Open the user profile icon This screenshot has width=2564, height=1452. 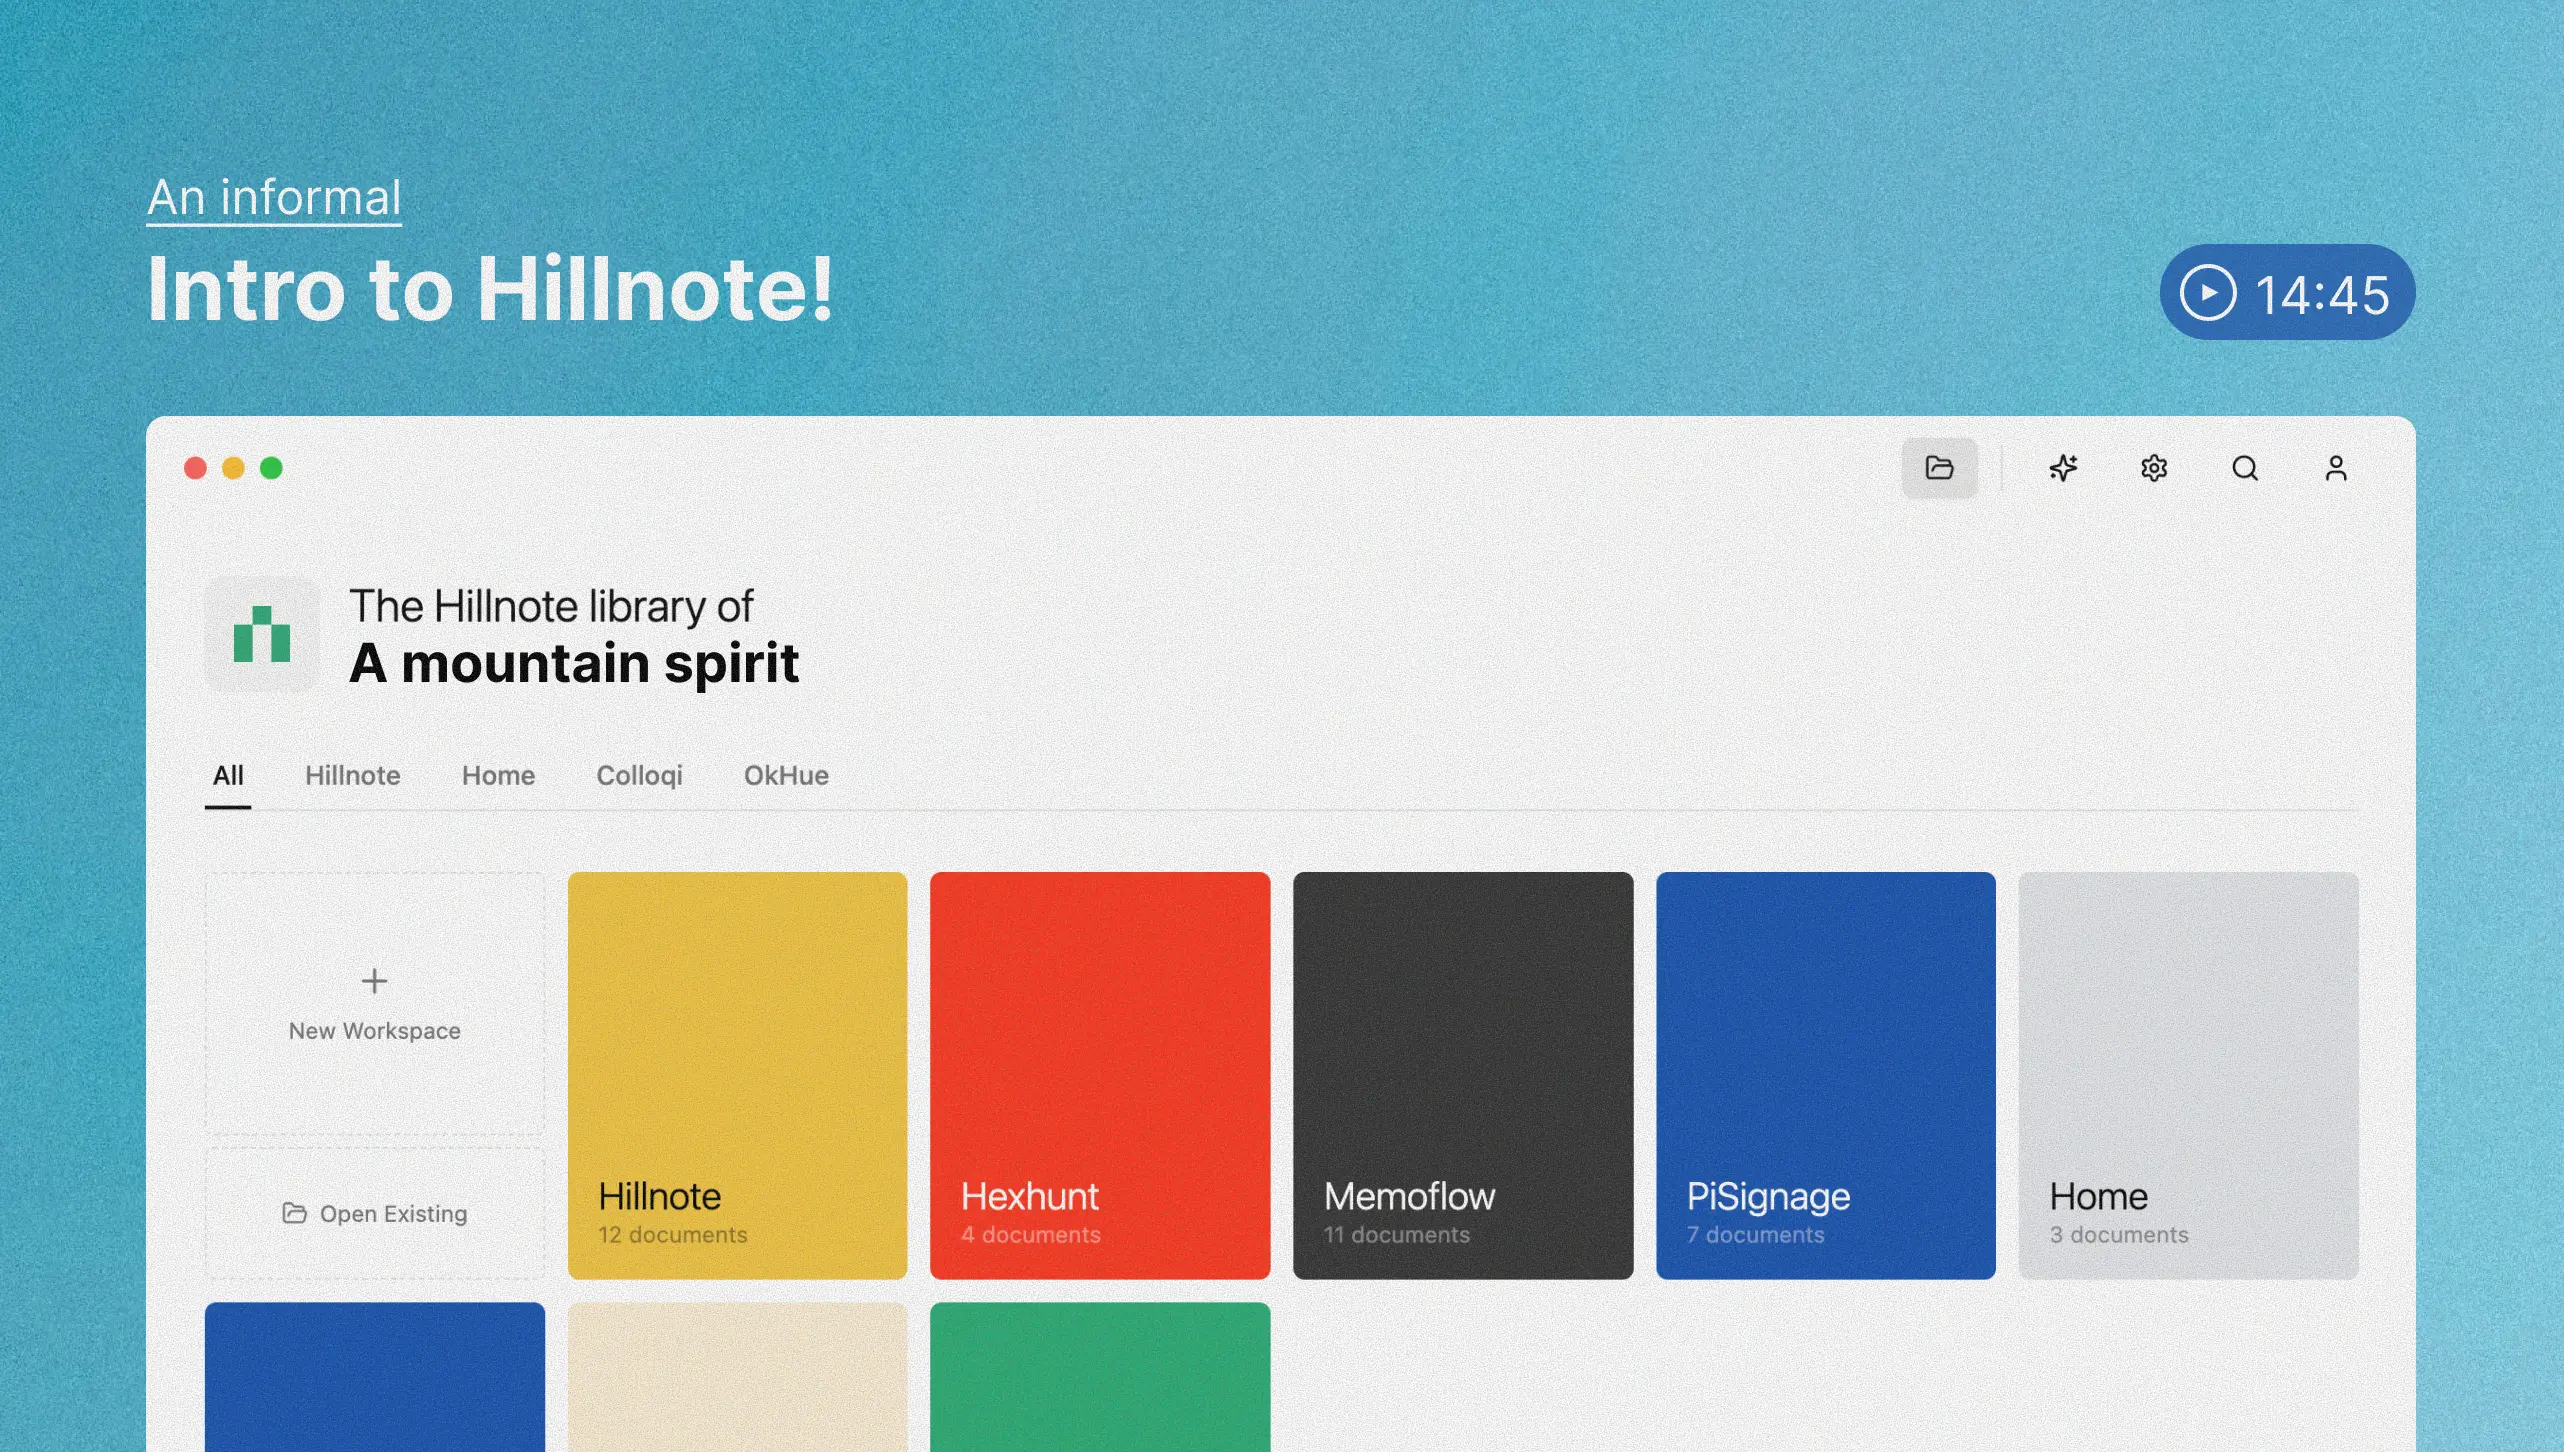[2336, 468]
